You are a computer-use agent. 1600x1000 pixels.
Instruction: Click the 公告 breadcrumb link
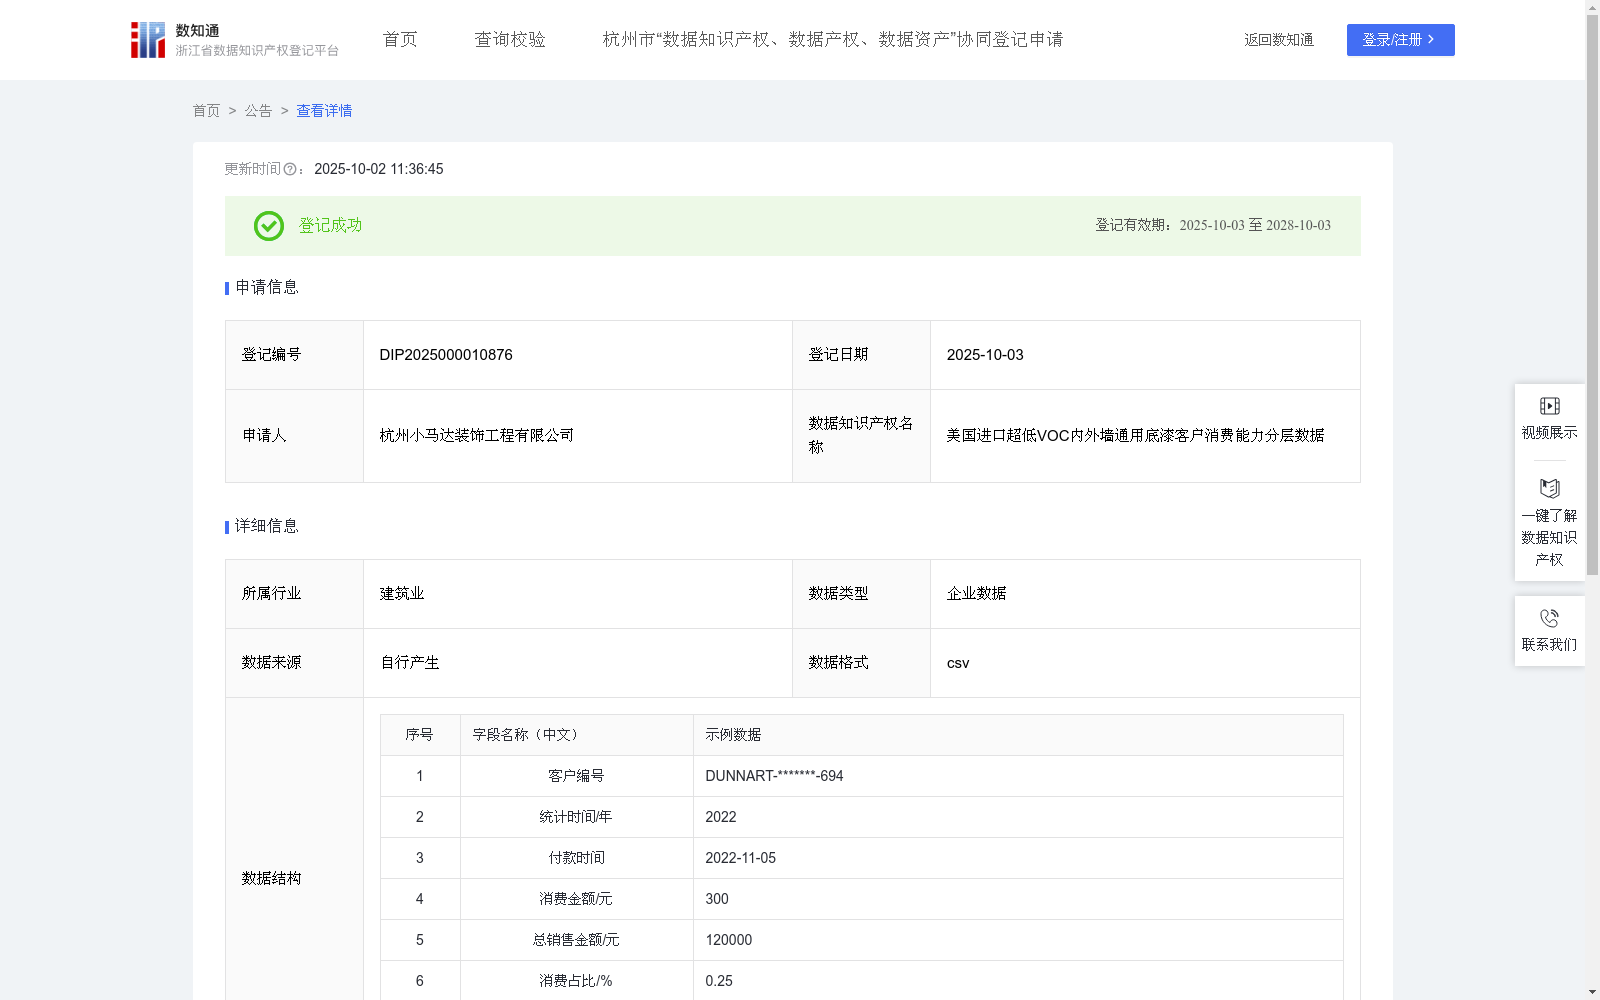pos(258,111)
